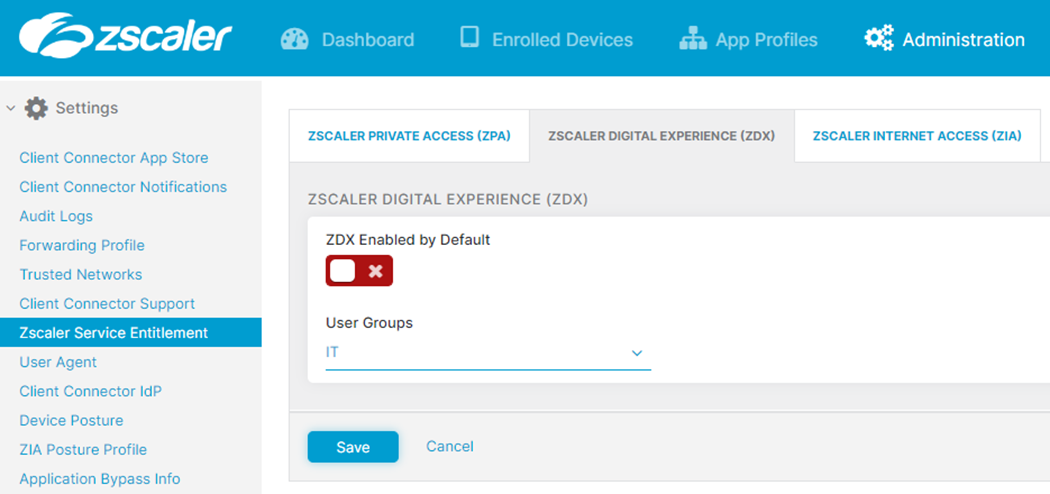
Task: Open the Dashboard gauge icon
Action: pos(294,39)
